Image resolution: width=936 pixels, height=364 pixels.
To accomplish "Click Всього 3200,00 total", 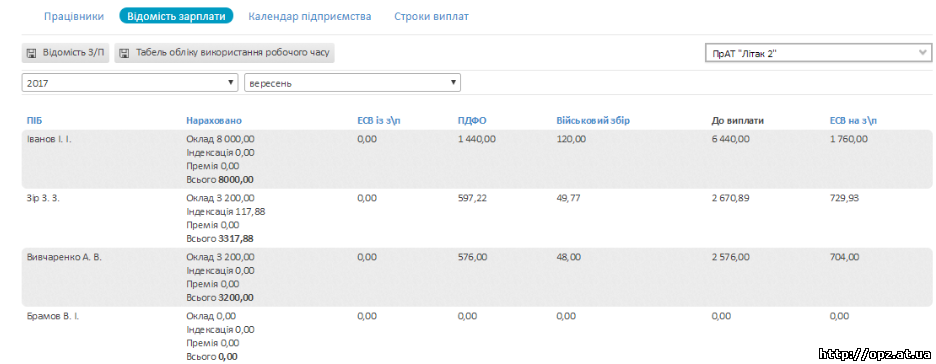I will tap(220, 297).
